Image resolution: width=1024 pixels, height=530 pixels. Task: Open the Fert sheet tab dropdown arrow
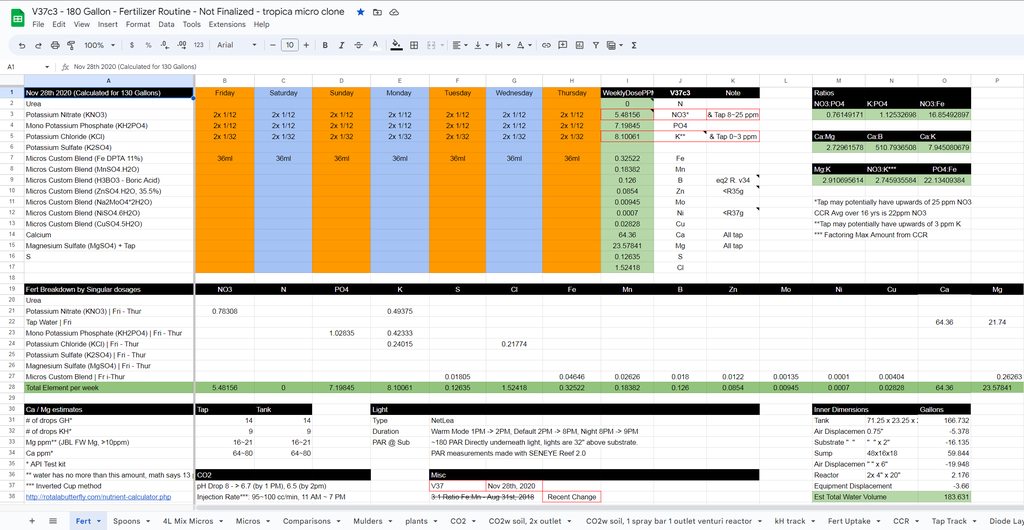tap(99, 521)
